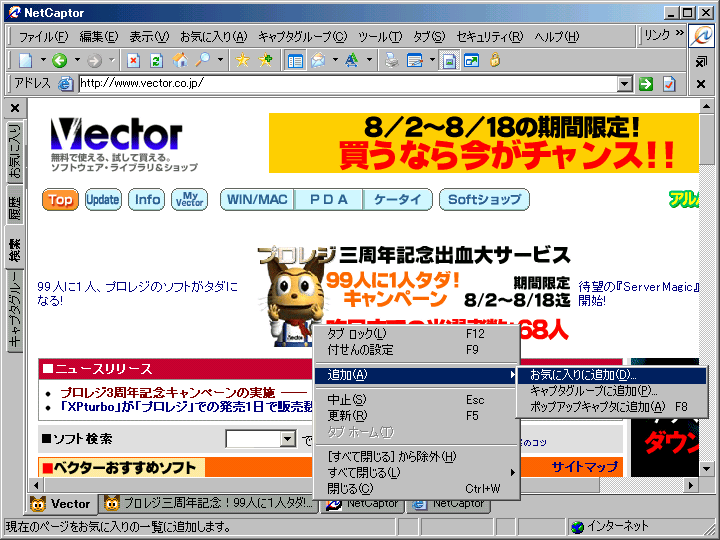This screenshot has width=720, height=540.
Task: Close the left sidebar panel X
Action: 15,108
